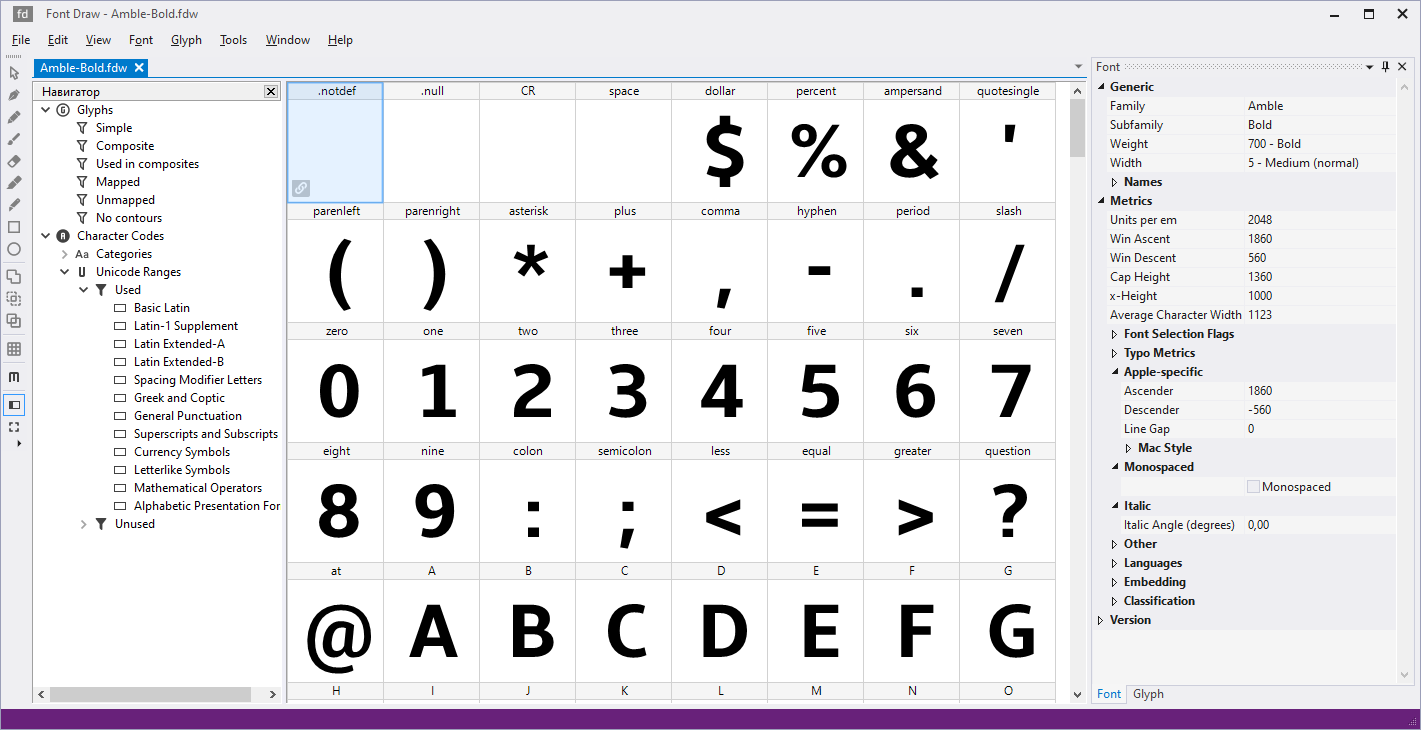
Task: Show more tools via toolbar overflow arrow
Action: click(x=18, y=443)
